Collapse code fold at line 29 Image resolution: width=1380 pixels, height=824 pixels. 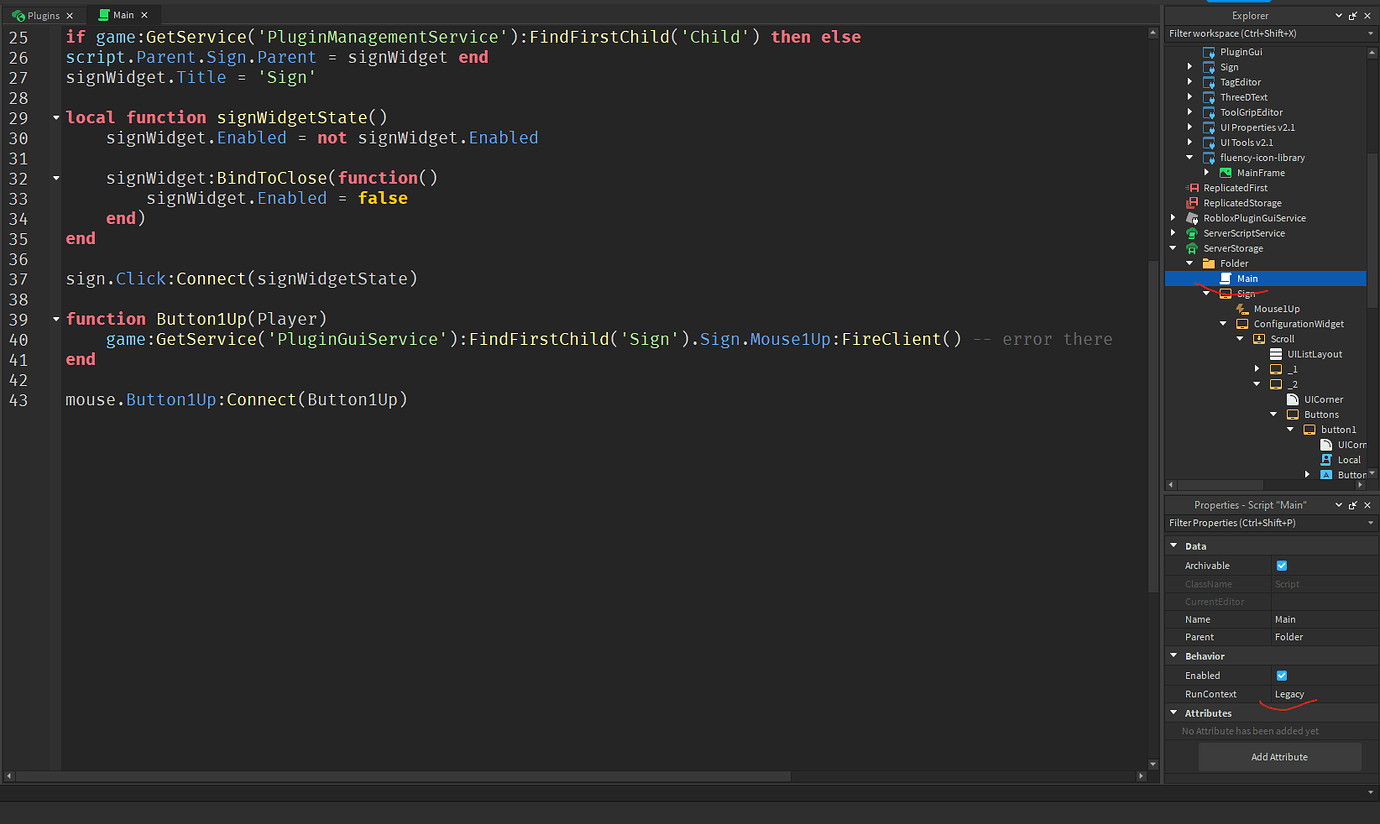click(x=56, y=118)
